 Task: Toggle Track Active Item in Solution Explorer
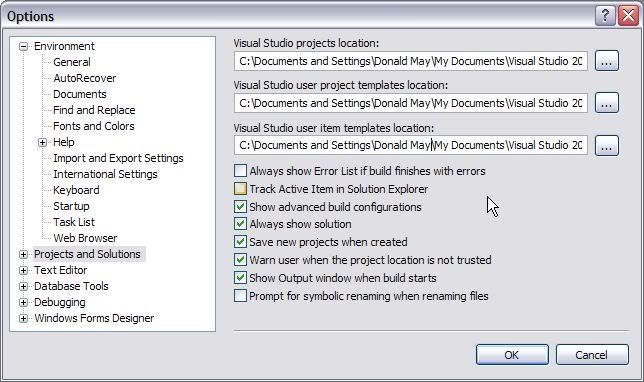[240, 189]
